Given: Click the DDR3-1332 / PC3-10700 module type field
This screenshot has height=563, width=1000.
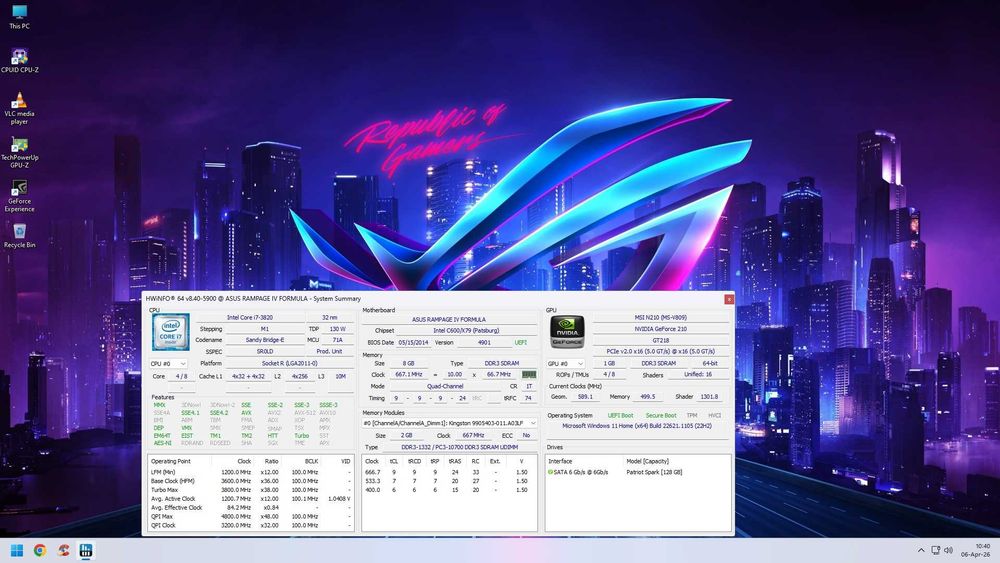Looking at the screenshot, I should point(459,447).
